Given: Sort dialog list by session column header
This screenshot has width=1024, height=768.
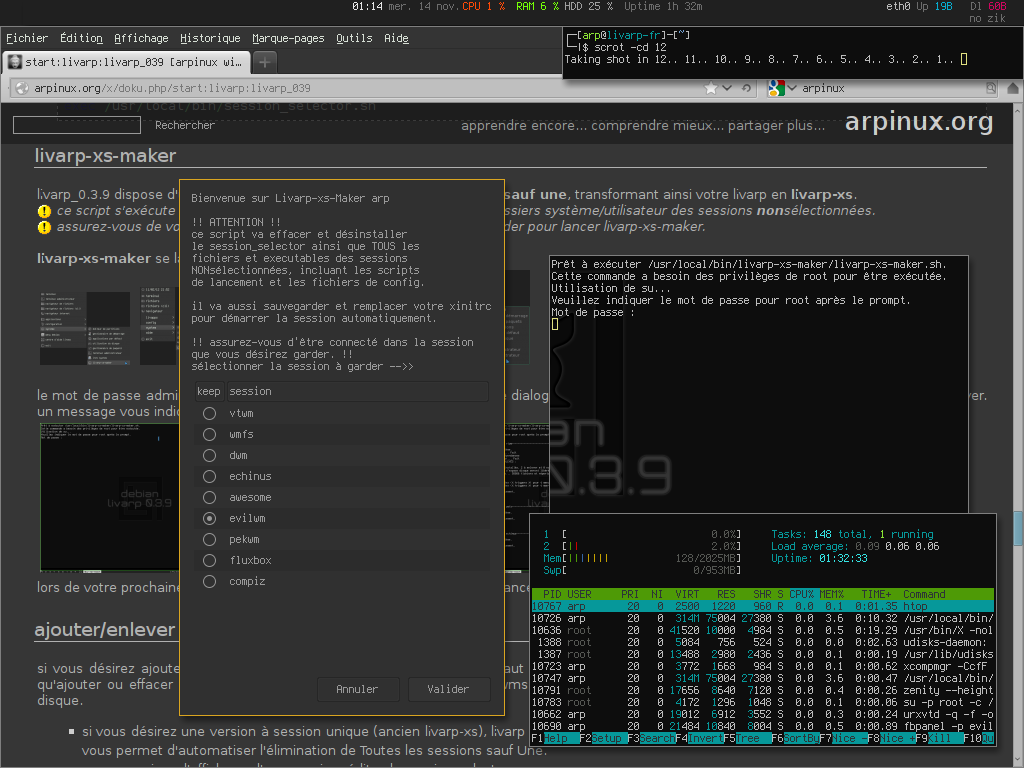Looking at the screenshot, I should tap(358, 391).
